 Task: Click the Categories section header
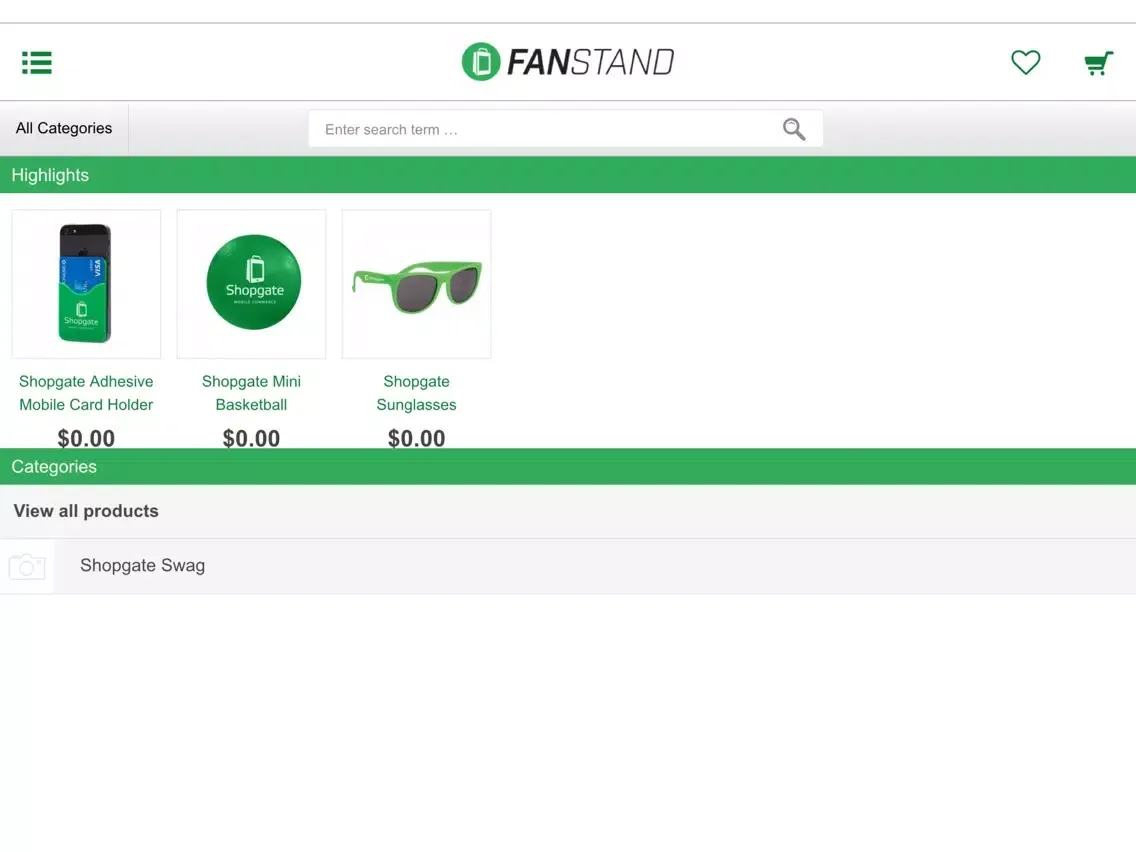[568, 467]
